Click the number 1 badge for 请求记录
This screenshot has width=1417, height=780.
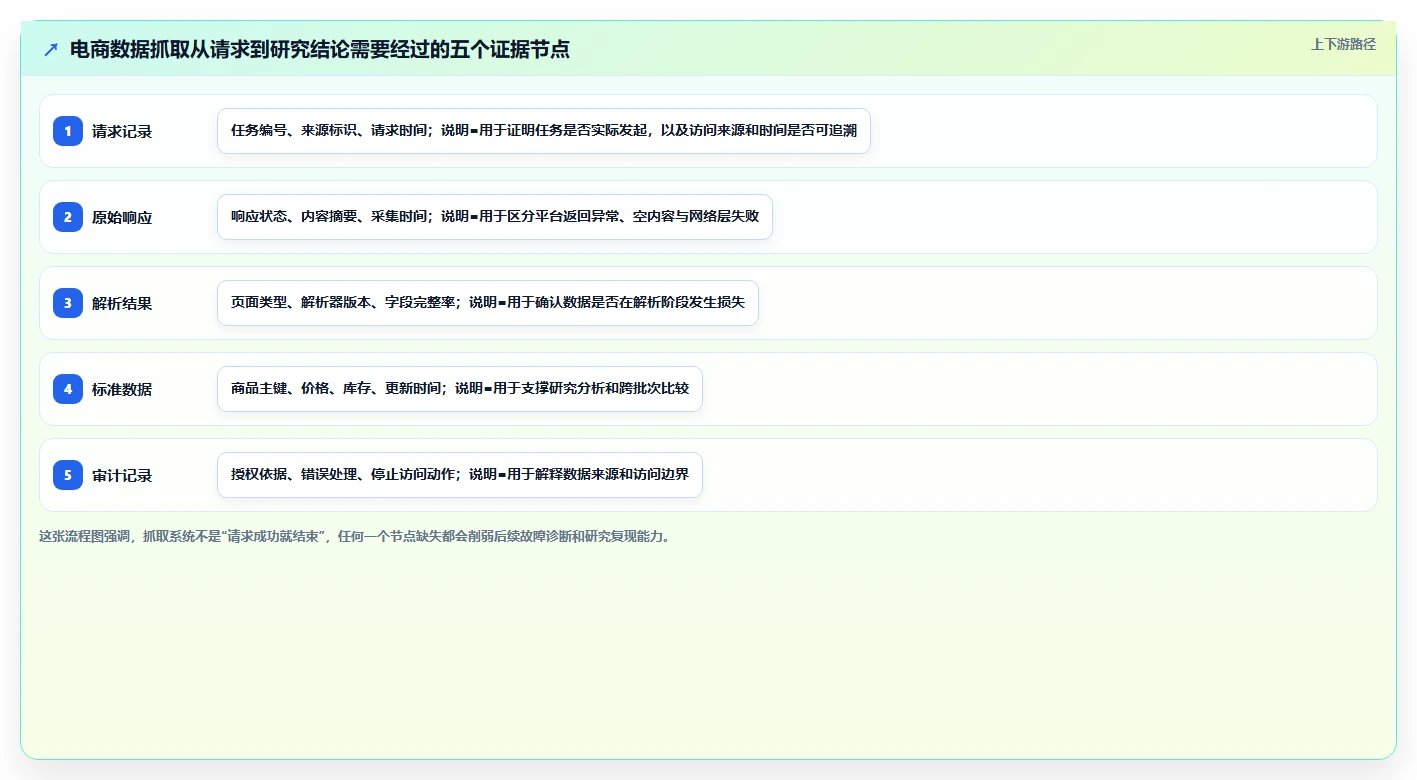coord(68,131)
